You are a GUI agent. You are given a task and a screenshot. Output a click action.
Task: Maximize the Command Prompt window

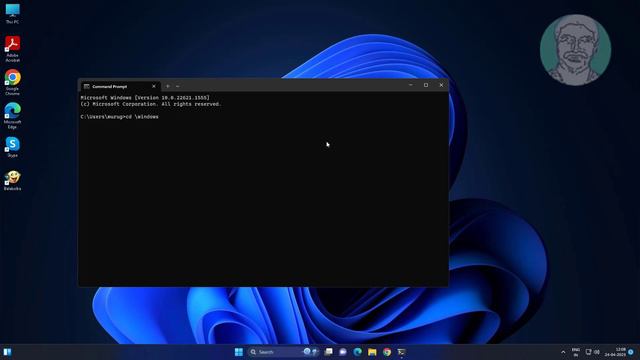426,85
